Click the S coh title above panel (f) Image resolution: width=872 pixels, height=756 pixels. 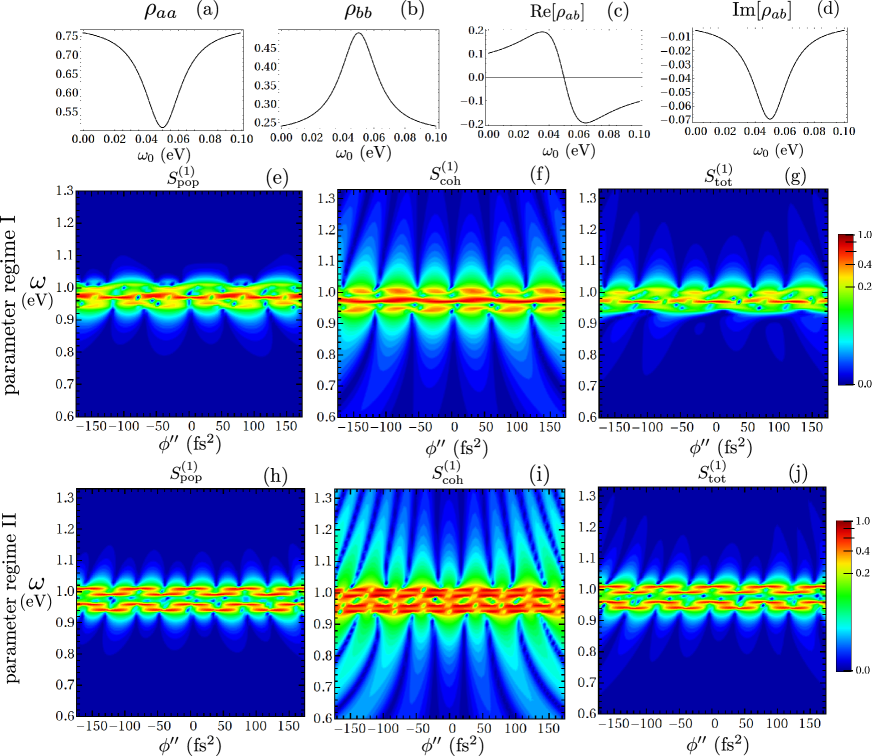[445, 172]
